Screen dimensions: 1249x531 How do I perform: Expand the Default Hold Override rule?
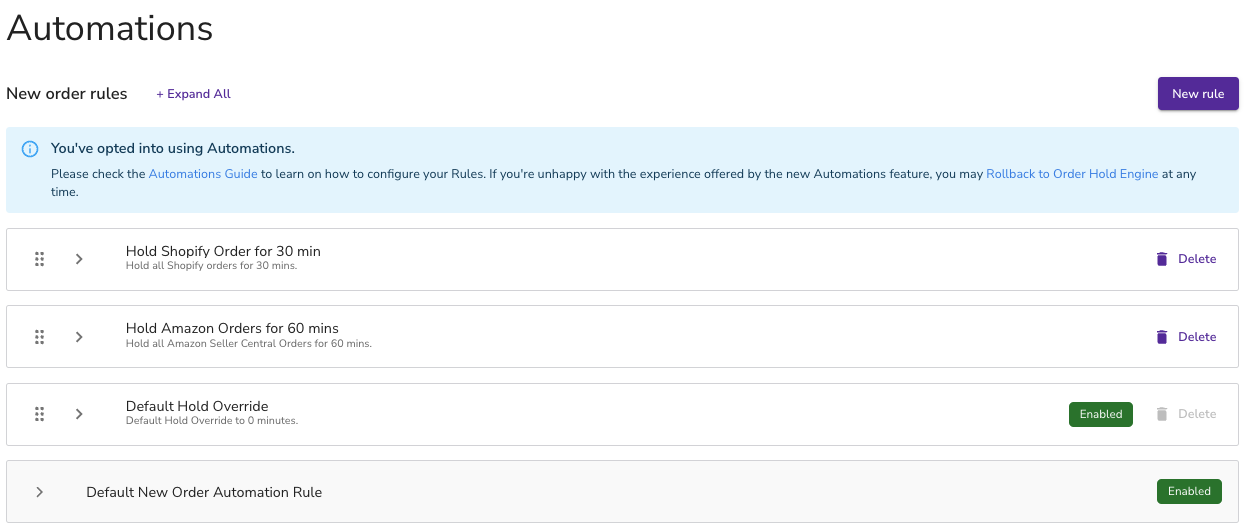79,414
